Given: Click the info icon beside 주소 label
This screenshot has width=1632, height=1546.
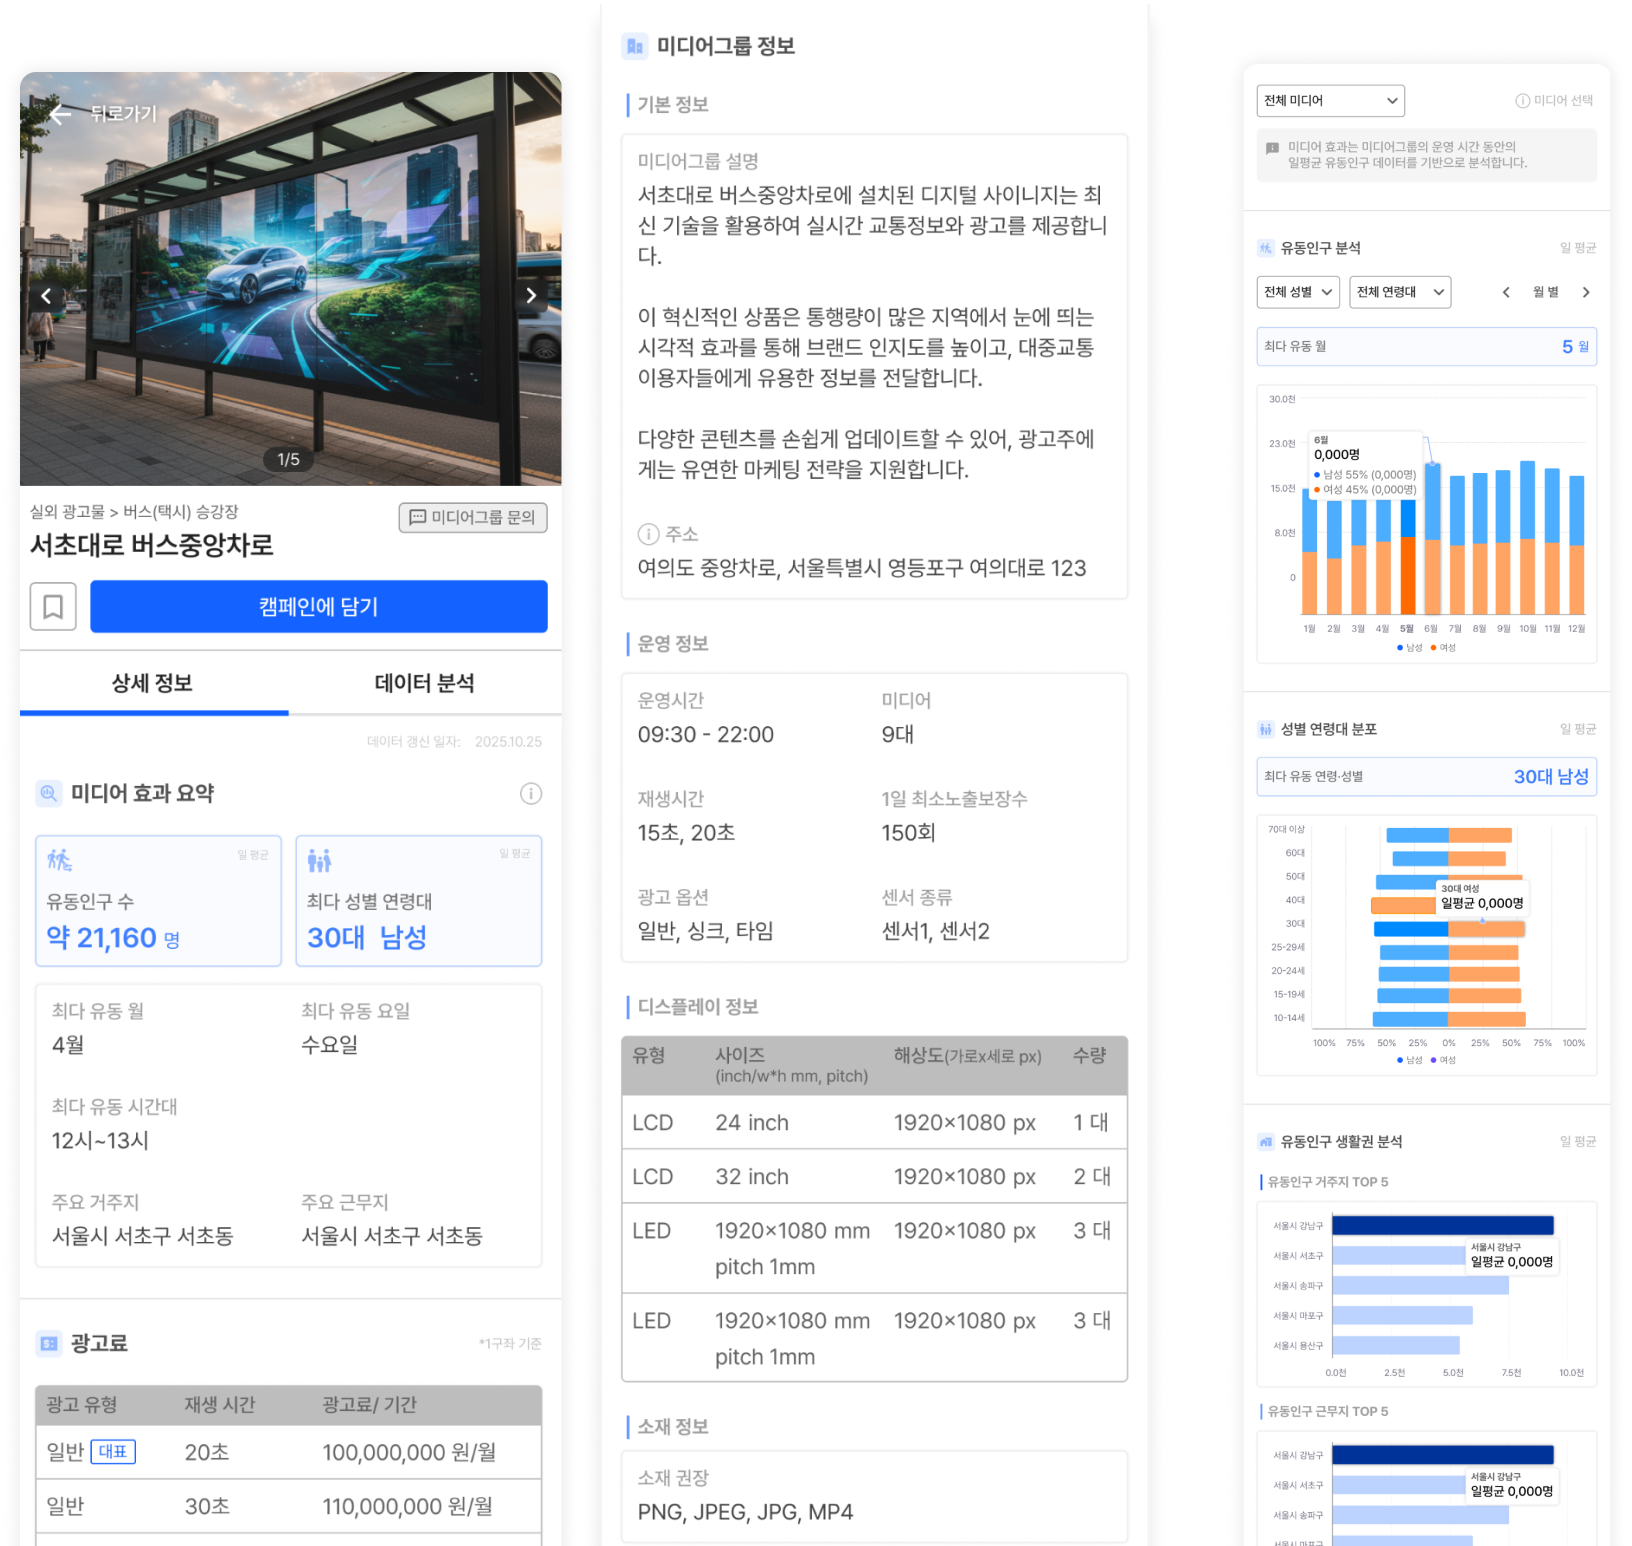Looking at the screenshot, I should [648, 534].
